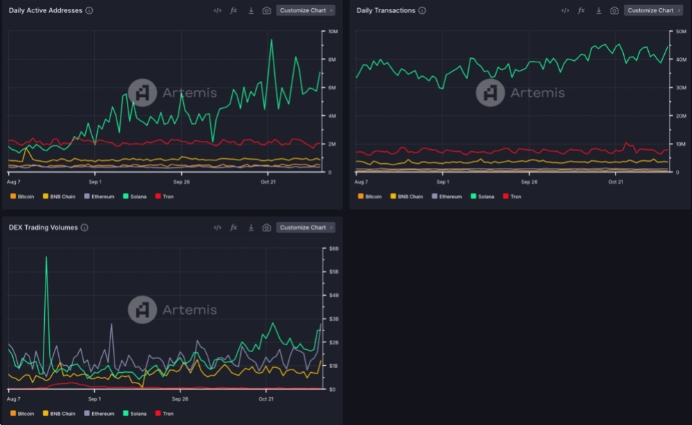Click Aug 7 label on Daily Active Addresses axis
Image resolution: width=692 pixels, height=425 pixels.
[14, 182]
